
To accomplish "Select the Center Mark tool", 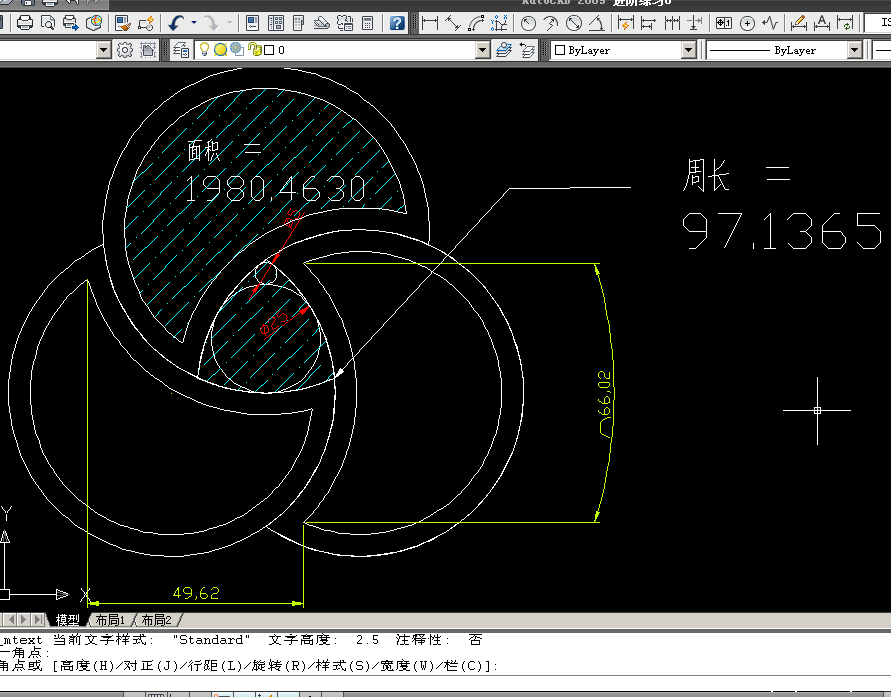I will coord(747,23).
